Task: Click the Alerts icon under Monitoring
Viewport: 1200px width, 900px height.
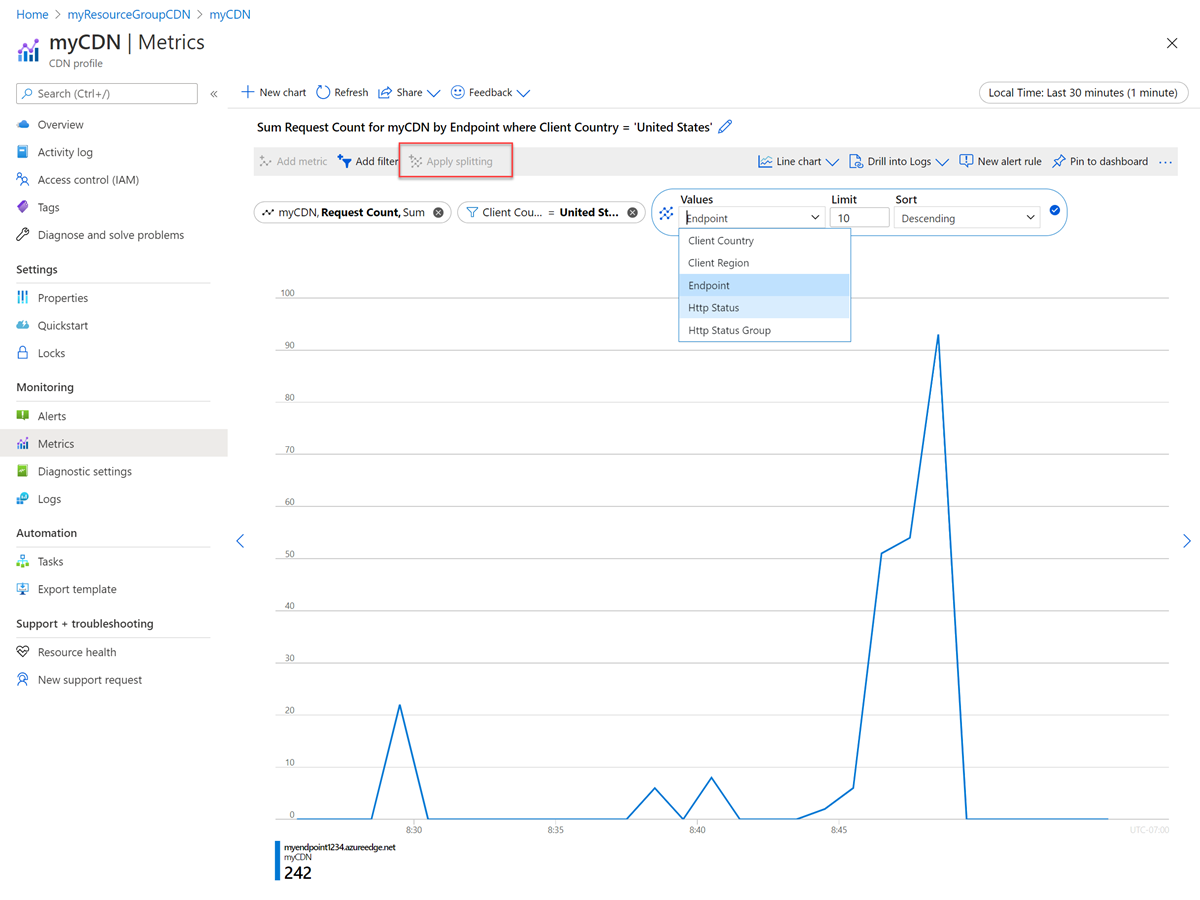Action: (23, 416)
